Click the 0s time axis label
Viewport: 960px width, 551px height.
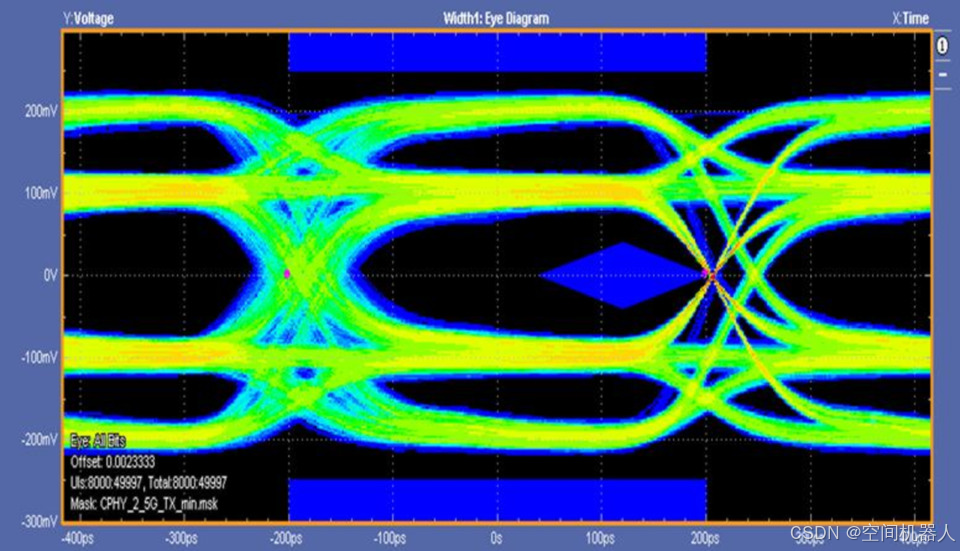(496, 538)
